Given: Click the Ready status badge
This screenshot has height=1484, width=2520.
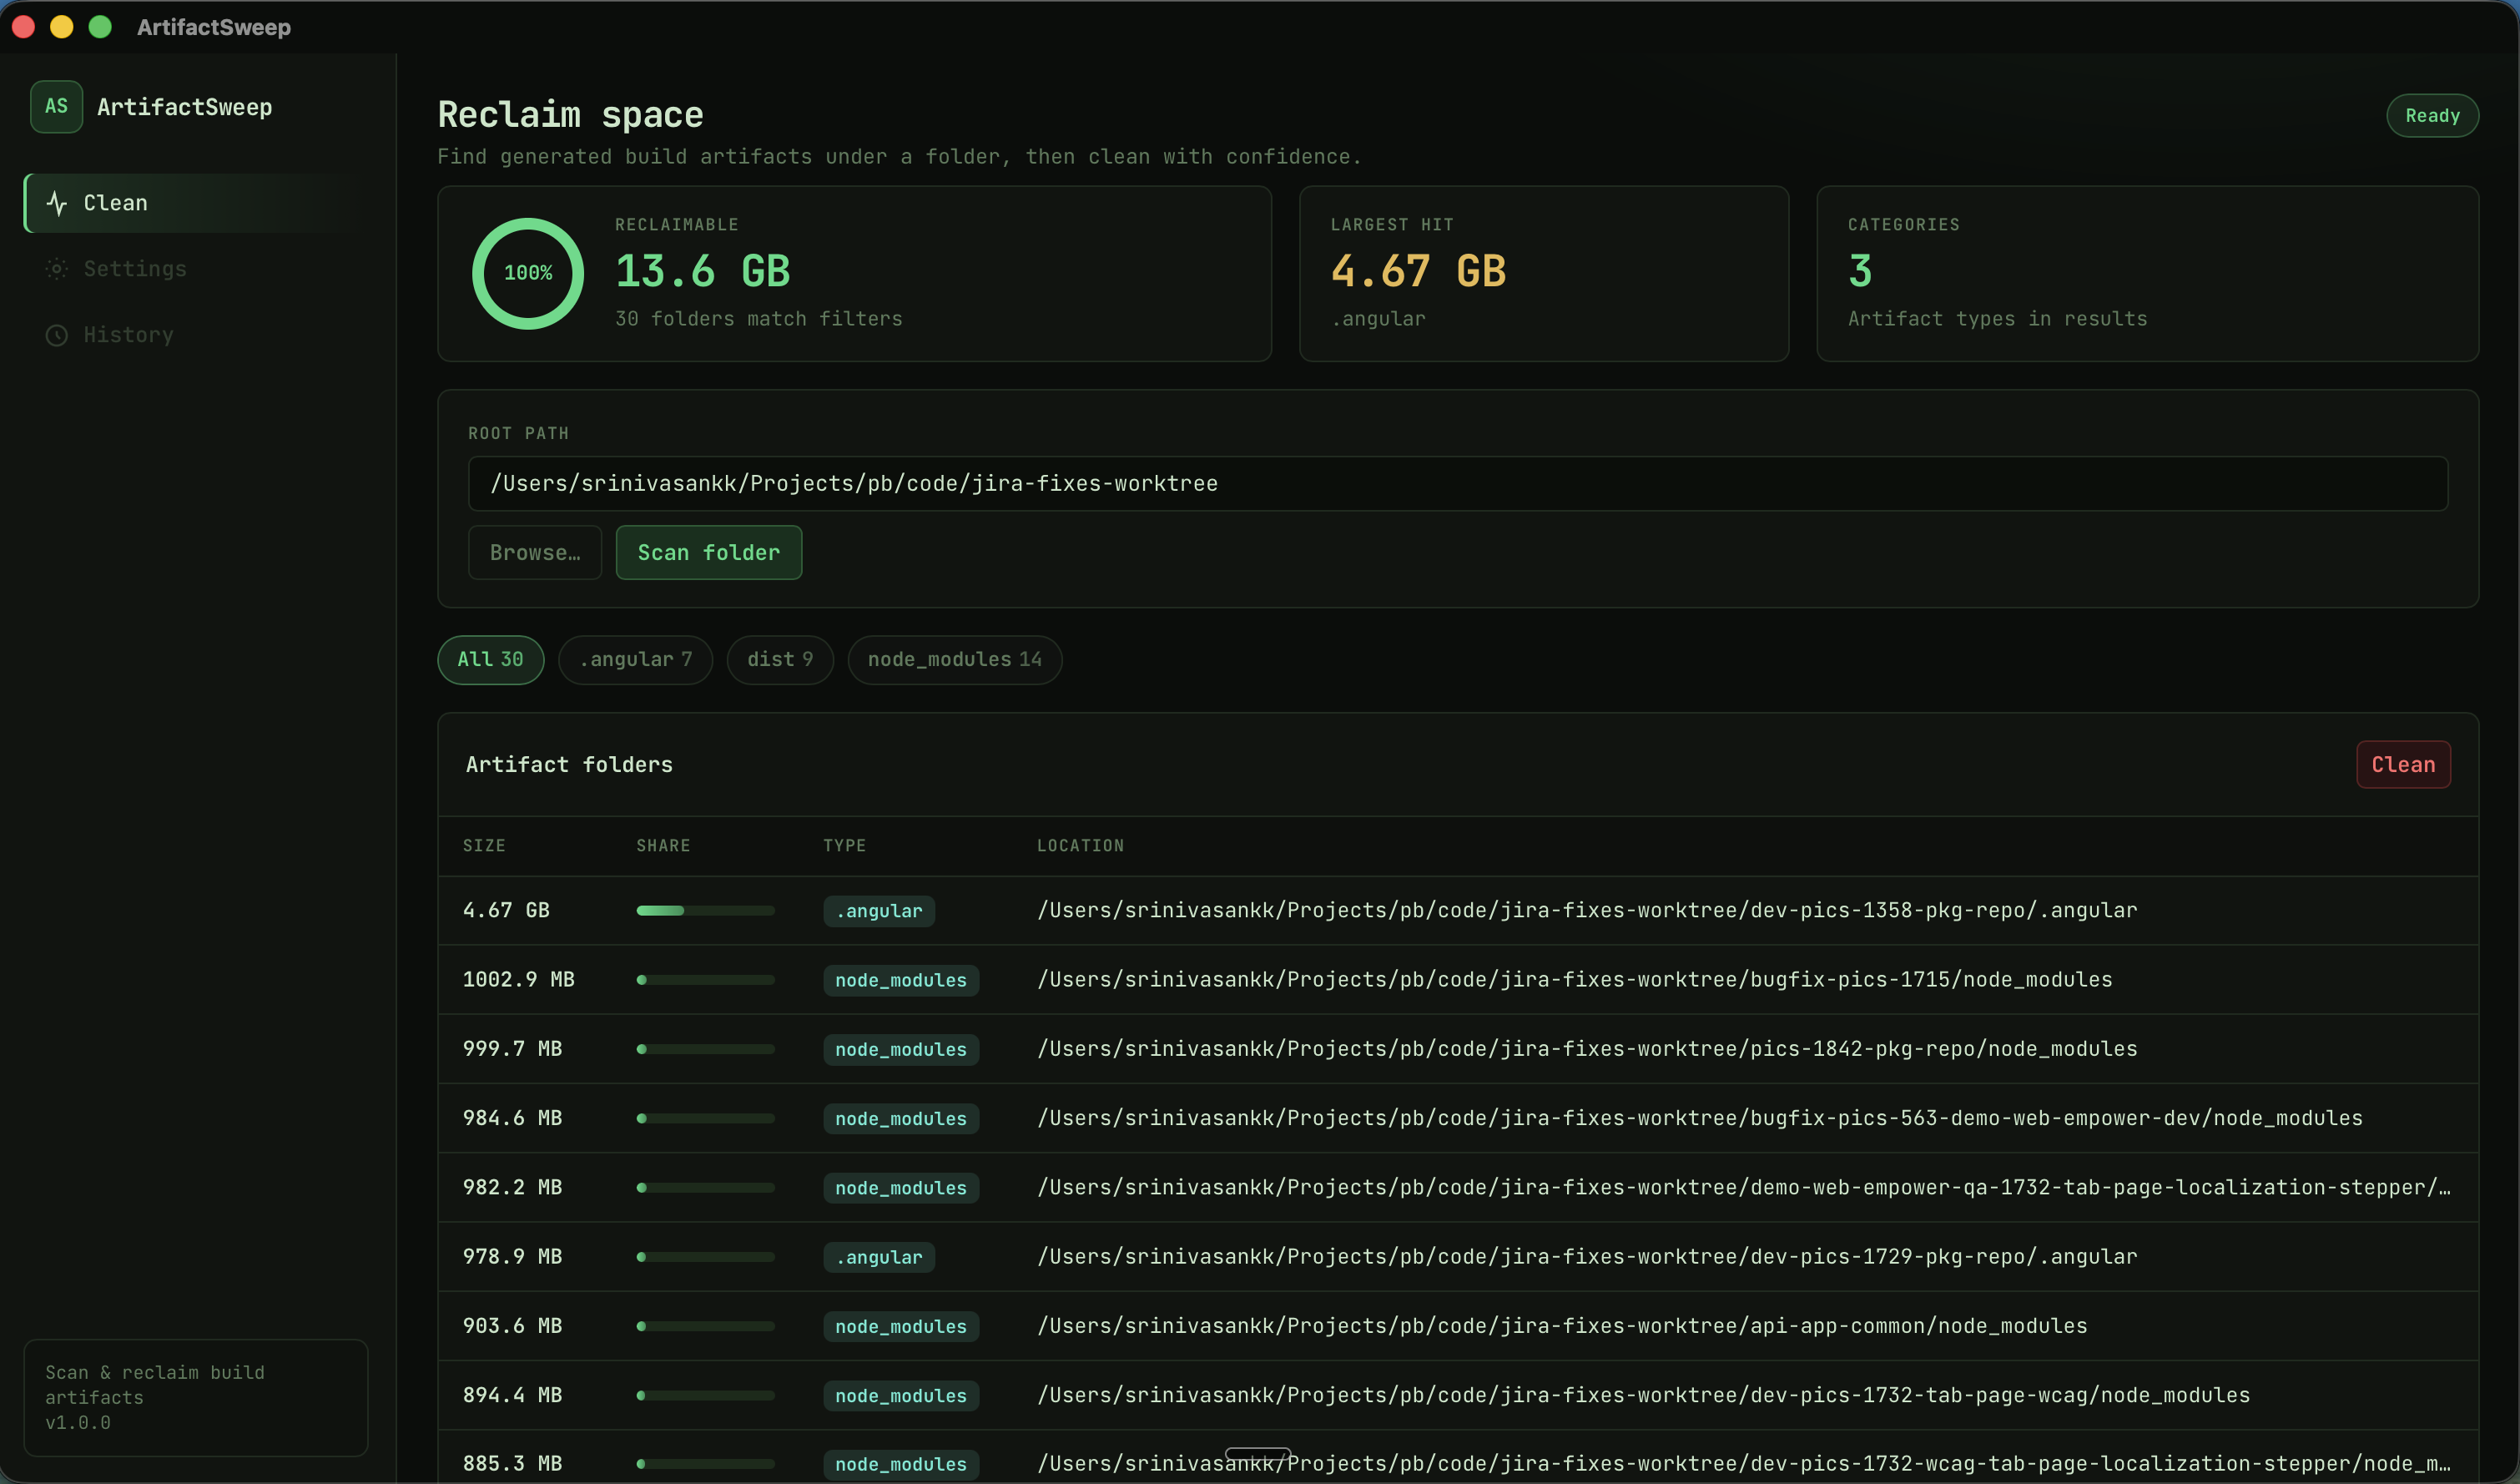Looking at the screenshot, I should point(2432,116).
